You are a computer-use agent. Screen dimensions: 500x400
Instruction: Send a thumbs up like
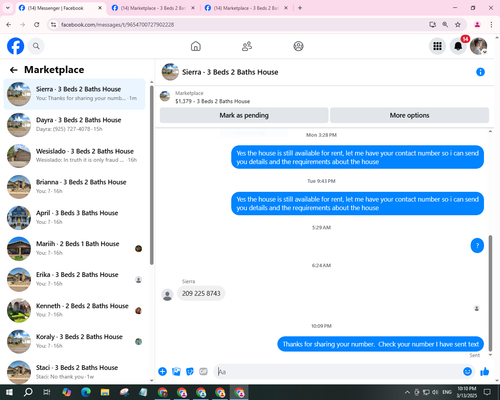(x=485, y=371)
